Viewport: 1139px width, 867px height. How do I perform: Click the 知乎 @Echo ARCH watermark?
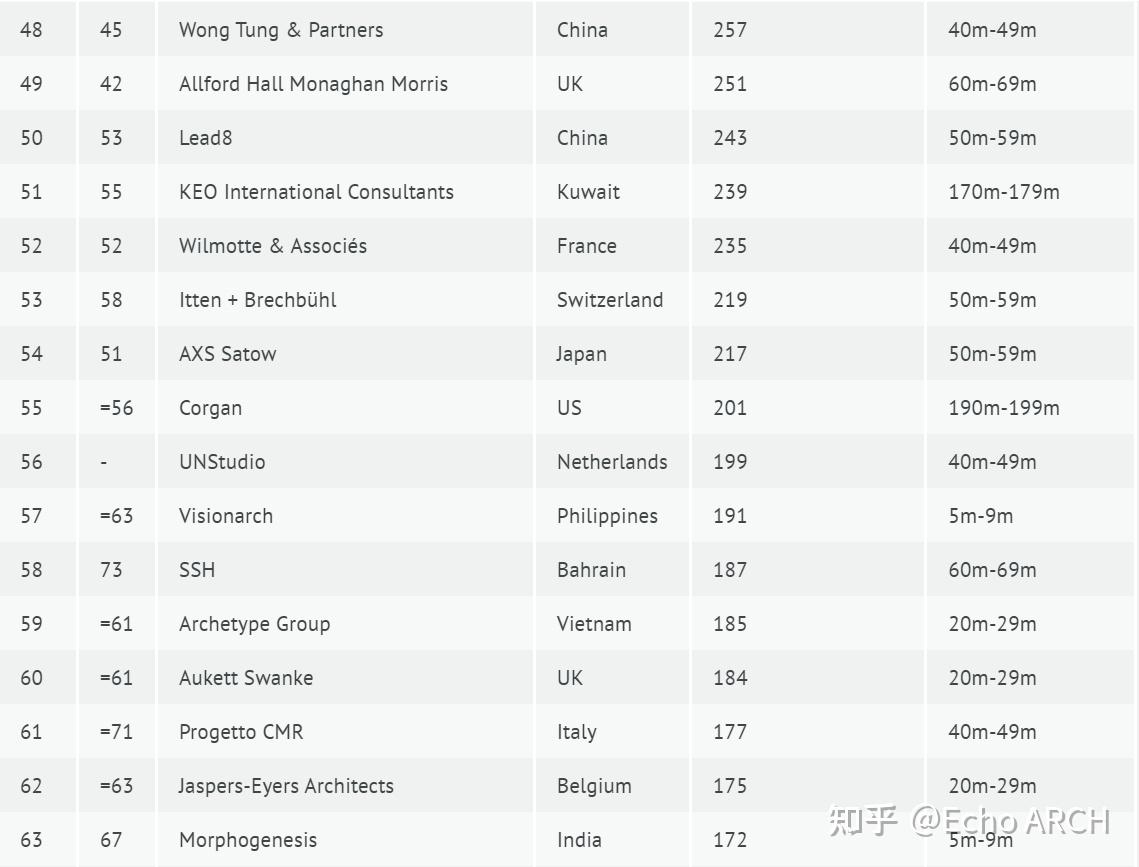tap(969, 822)
